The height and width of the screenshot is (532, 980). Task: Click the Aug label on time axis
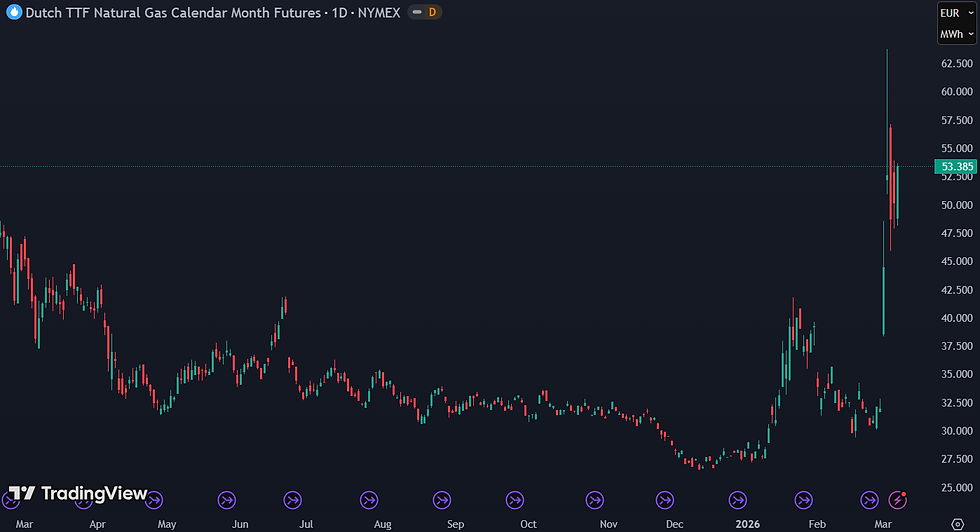pos(382,524)
